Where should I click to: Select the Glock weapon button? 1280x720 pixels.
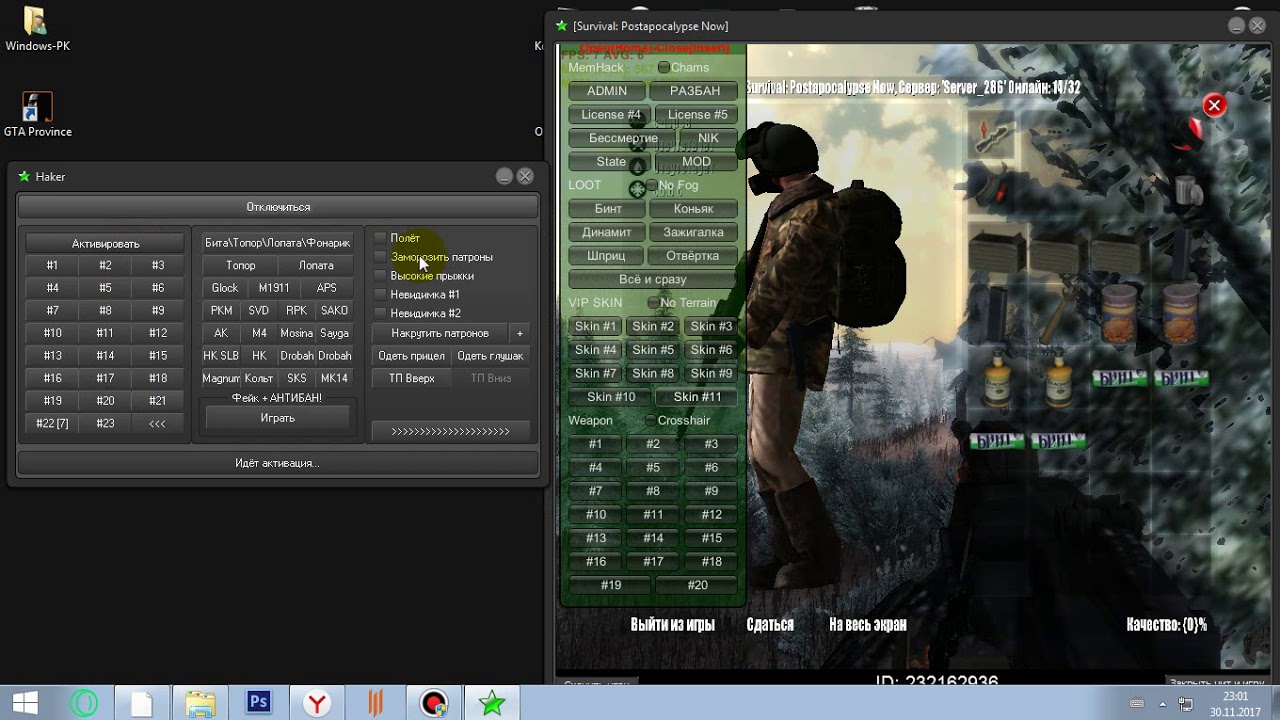pos(225,288)
